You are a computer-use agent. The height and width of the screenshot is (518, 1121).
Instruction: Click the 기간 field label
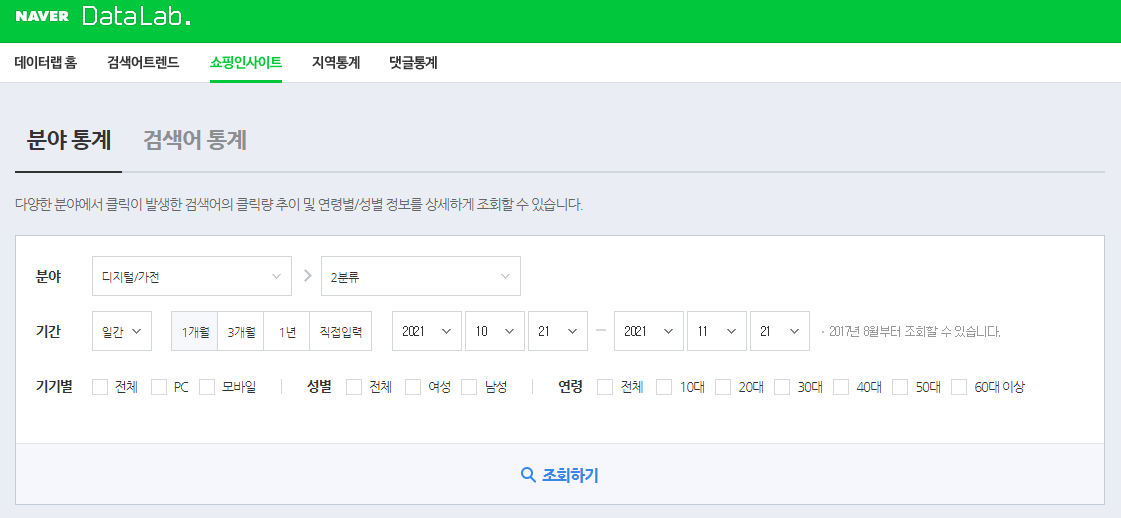coord(48,332)
